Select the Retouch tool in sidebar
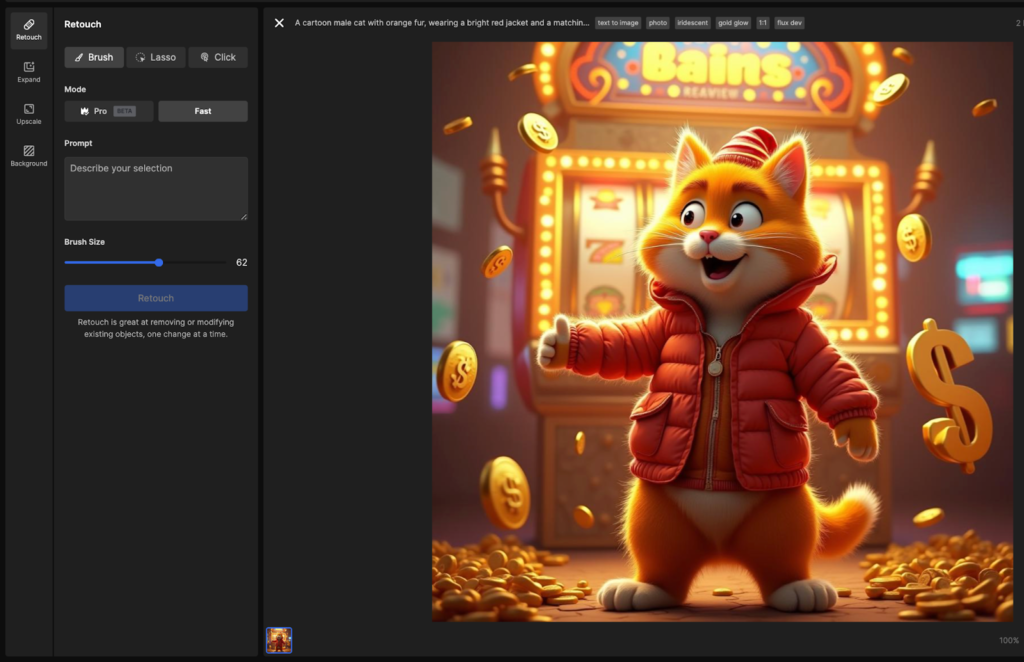The width and height of the screenshot is (1024, 662). click(29, 29)
